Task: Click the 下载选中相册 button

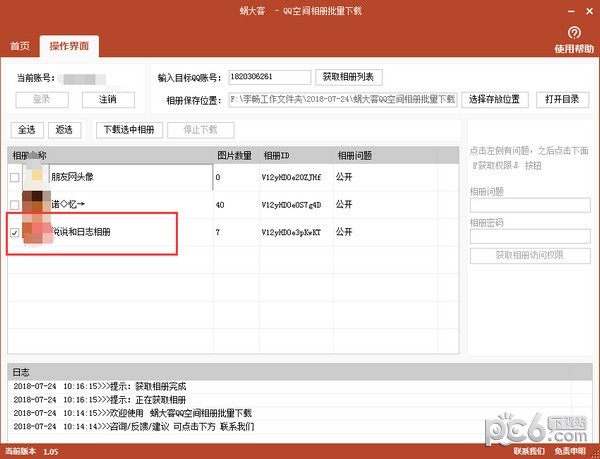Action: (129, 130)
